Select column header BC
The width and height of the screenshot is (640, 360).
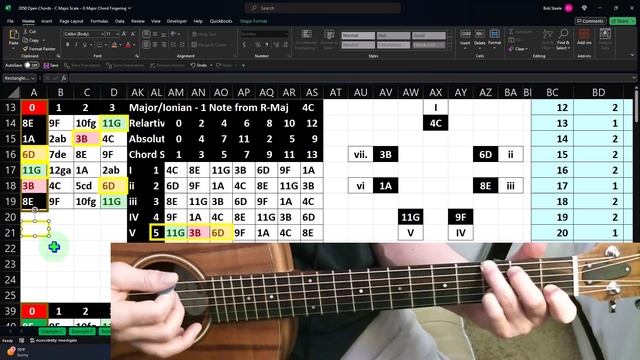[x=552, y=93]
